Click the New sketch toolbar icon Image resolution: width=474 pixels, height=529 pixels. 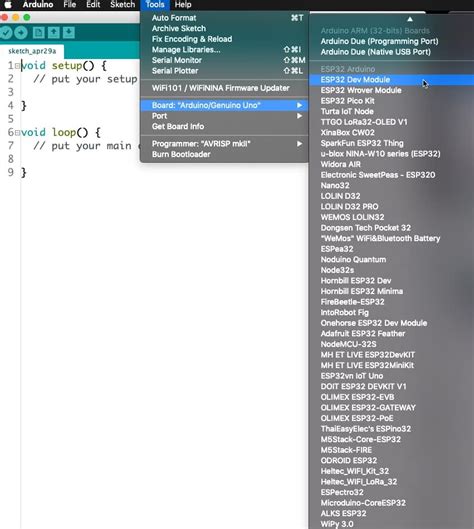coord(38,33)
